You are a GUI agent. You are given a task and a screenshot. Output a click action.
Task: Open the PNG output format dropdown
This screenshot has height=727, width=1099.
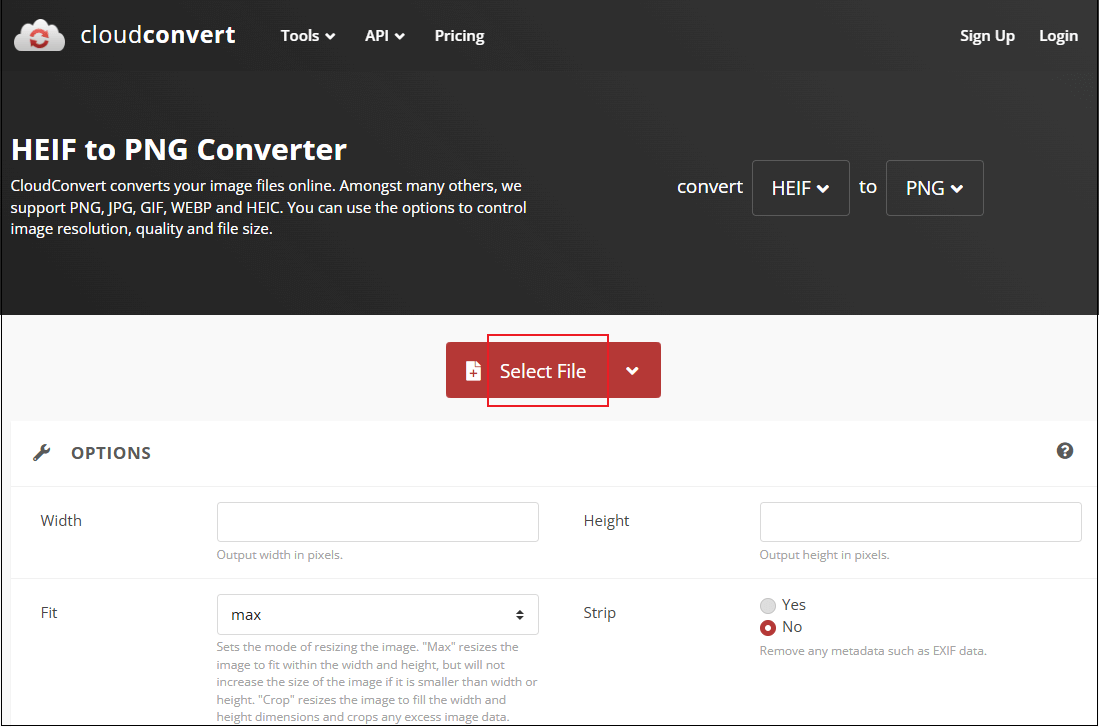click(x=934, y=188)
